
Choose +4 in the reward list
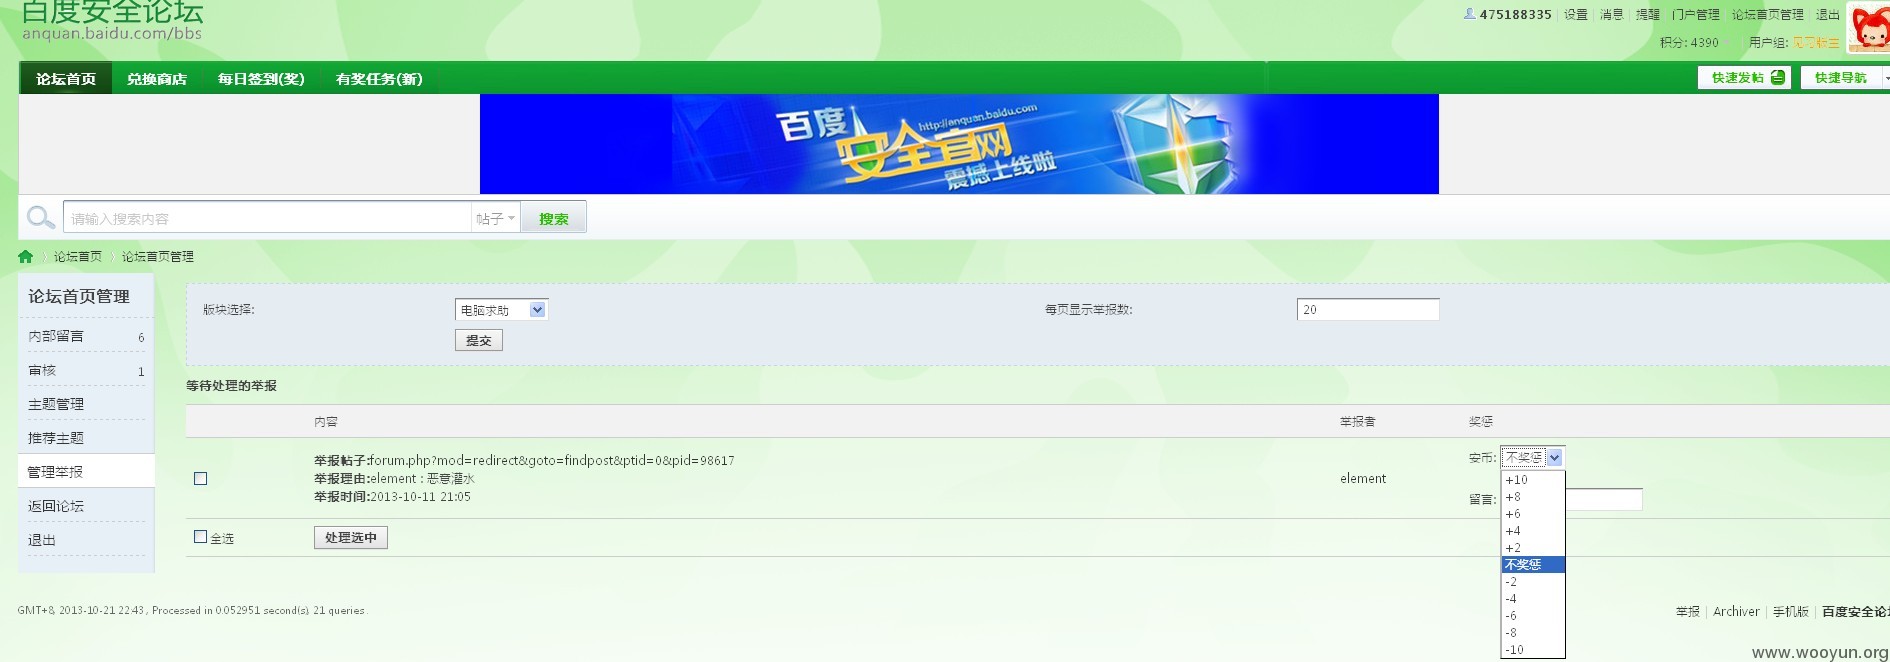tap(1533, 531)
